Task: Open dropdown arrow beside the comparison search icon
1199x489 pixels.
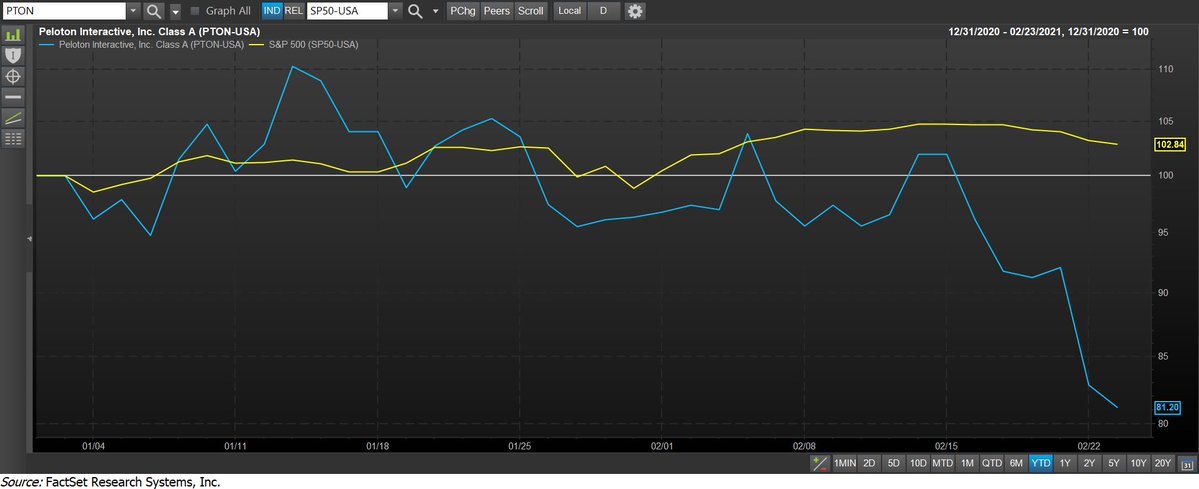Action: tap(436, 11)
